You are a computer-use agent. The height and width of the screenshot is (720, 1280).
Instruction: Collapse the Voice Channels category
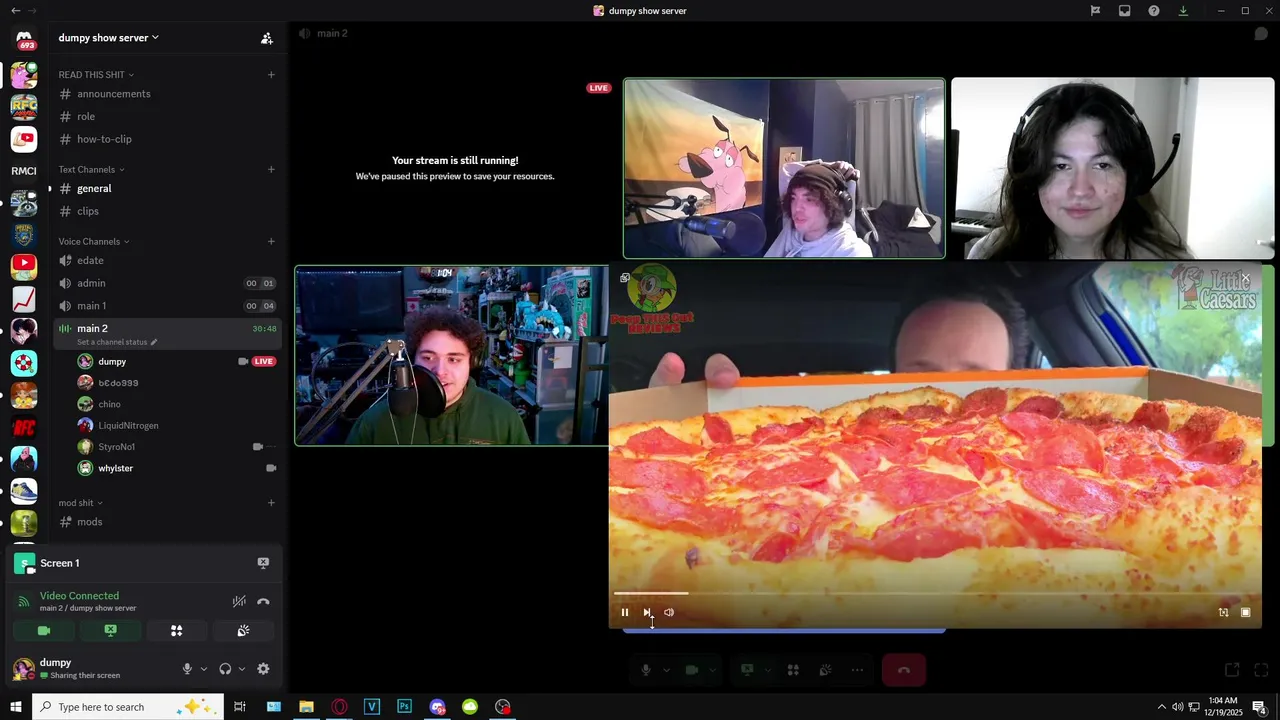point(94,241)
